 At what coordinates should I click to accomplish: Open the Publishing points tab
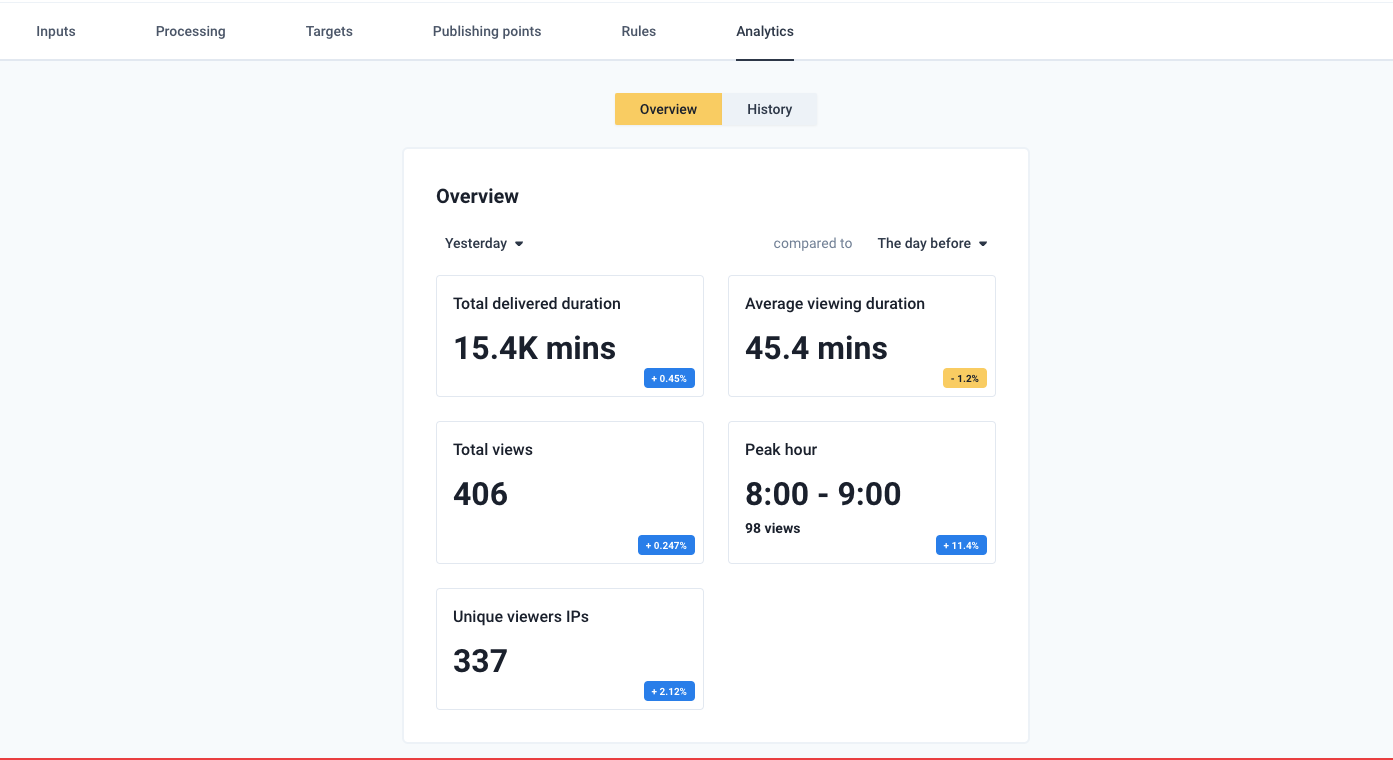tap(487, 31)
